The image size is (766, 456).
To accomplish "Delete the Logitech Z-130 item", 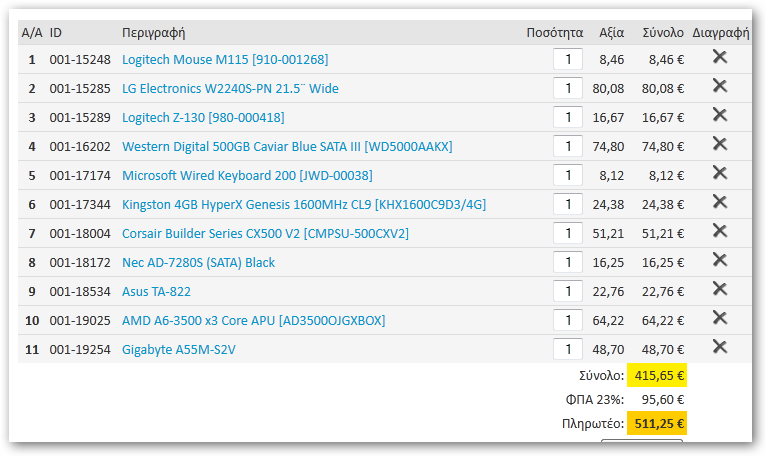I will pyautogui.click(x=720, y=115).
